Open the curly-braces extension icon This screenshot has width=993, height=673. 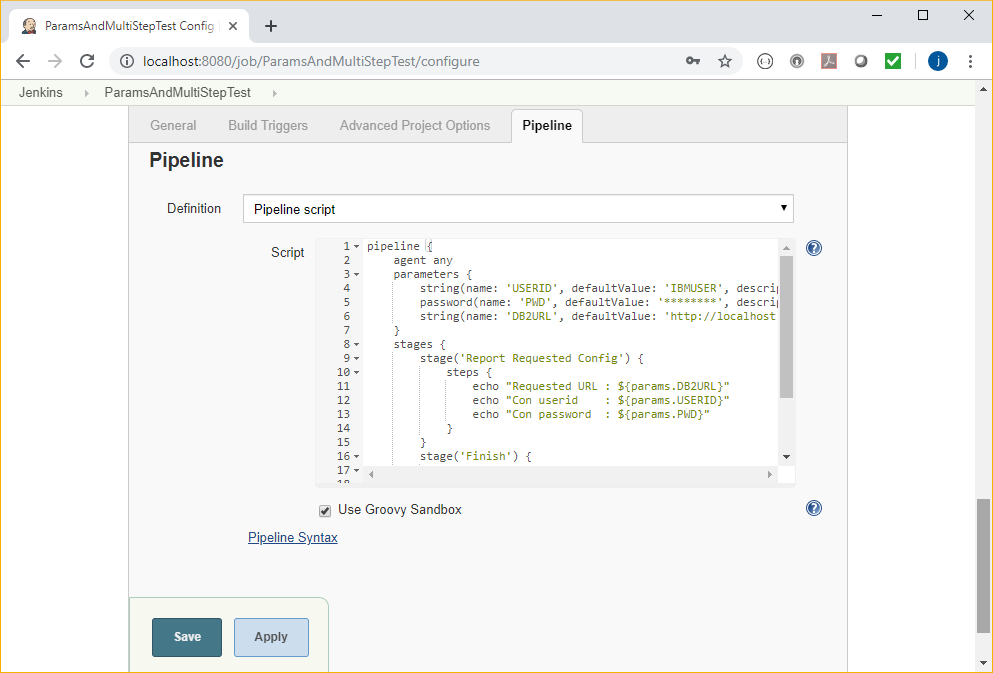(x=765, y=61)
